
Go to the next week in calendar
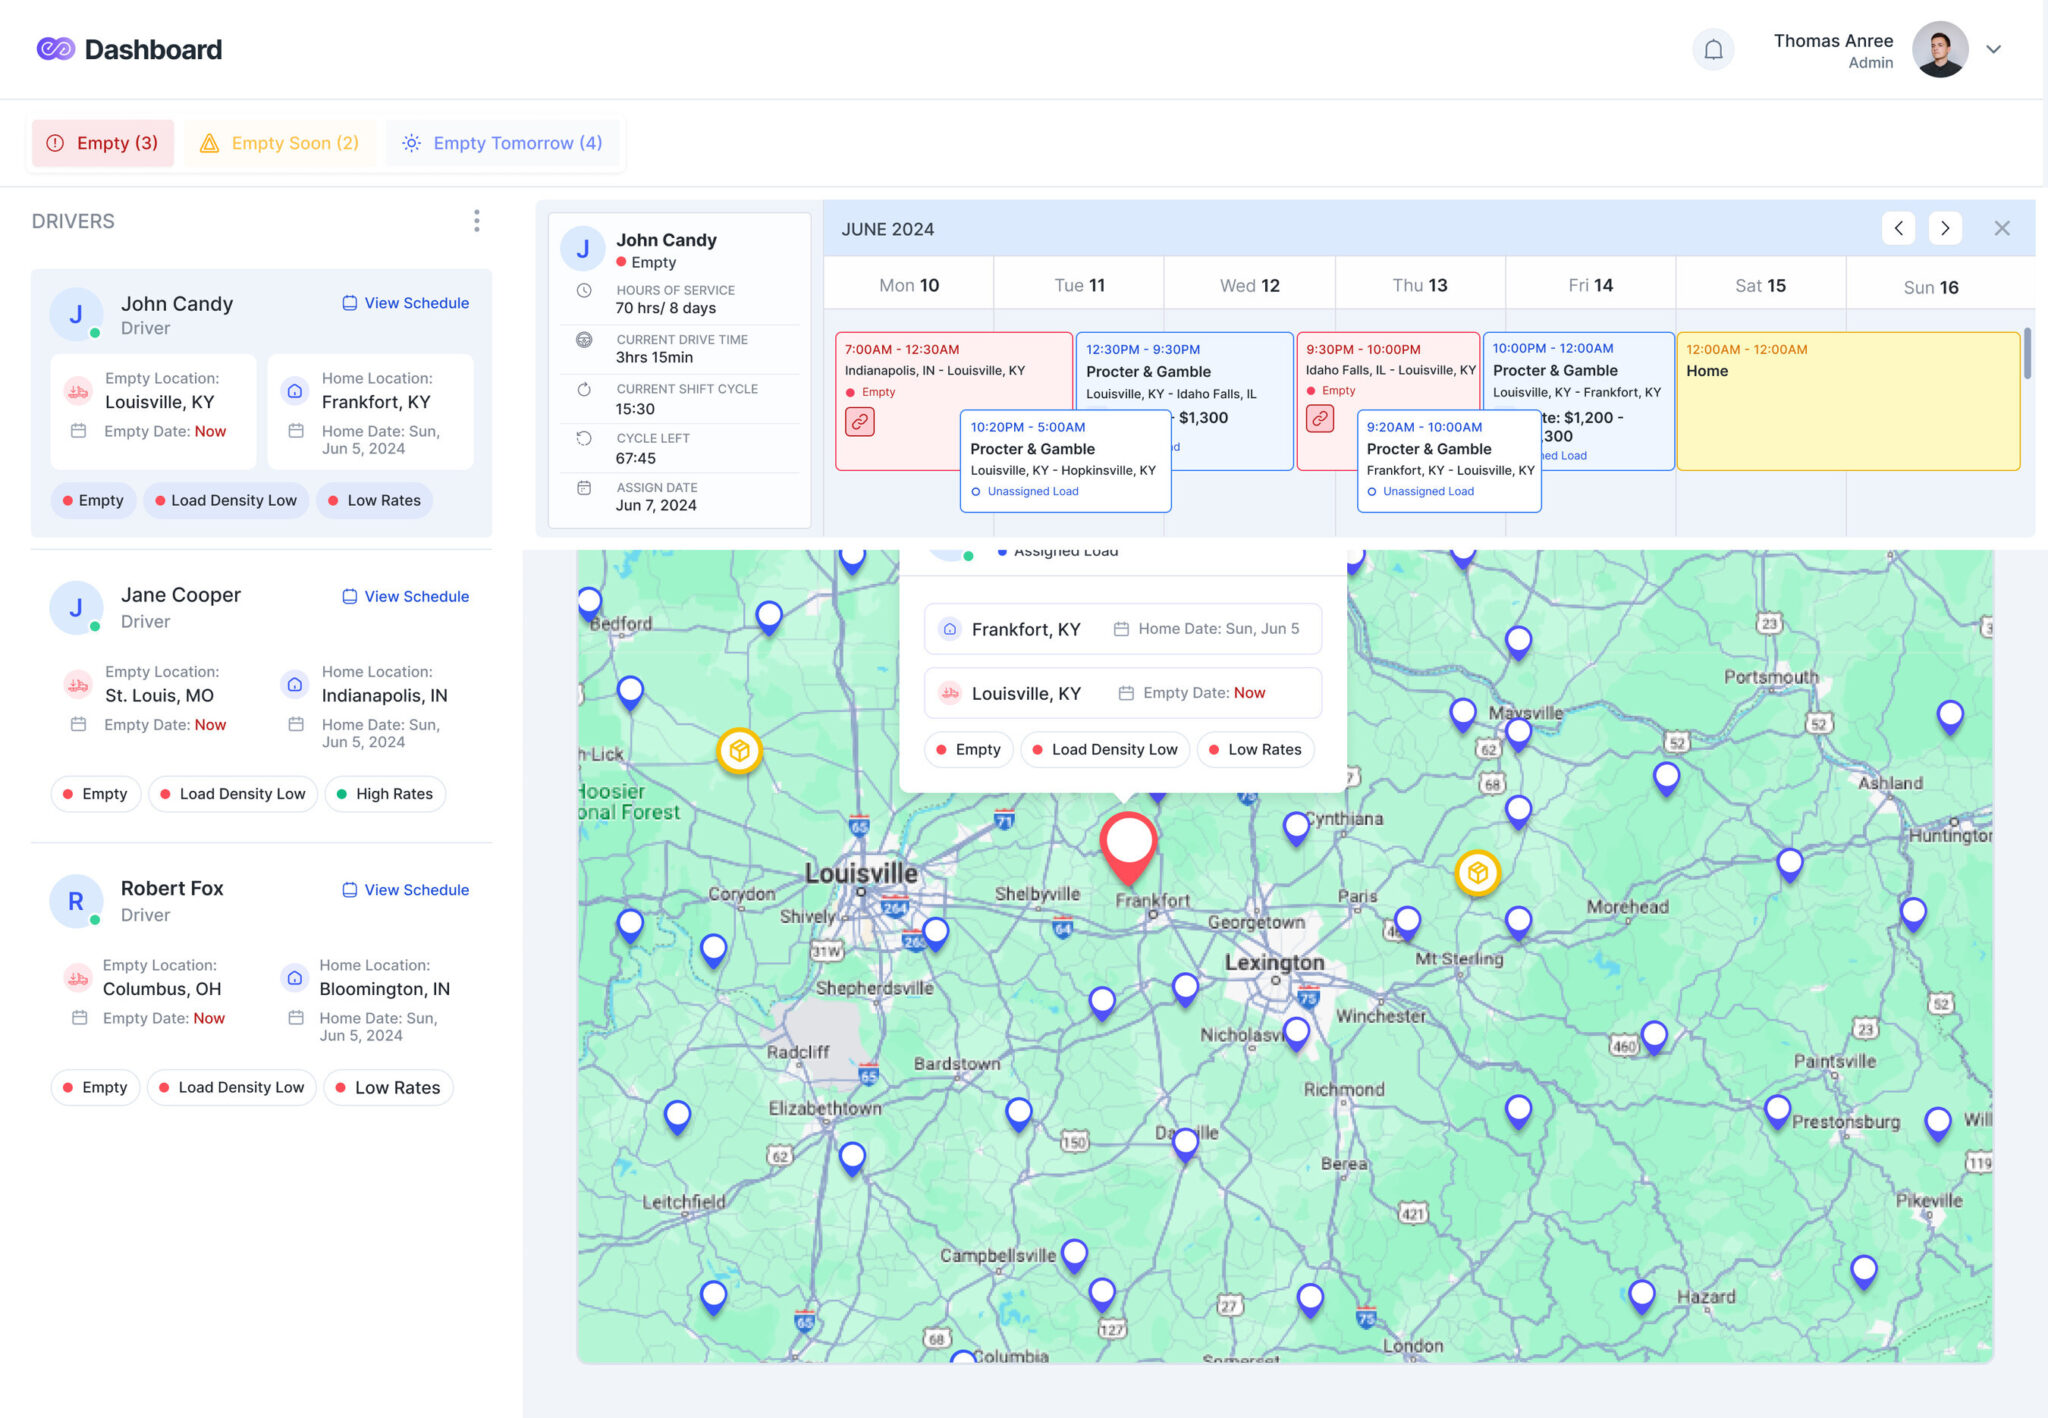[x=1945, y=228]
